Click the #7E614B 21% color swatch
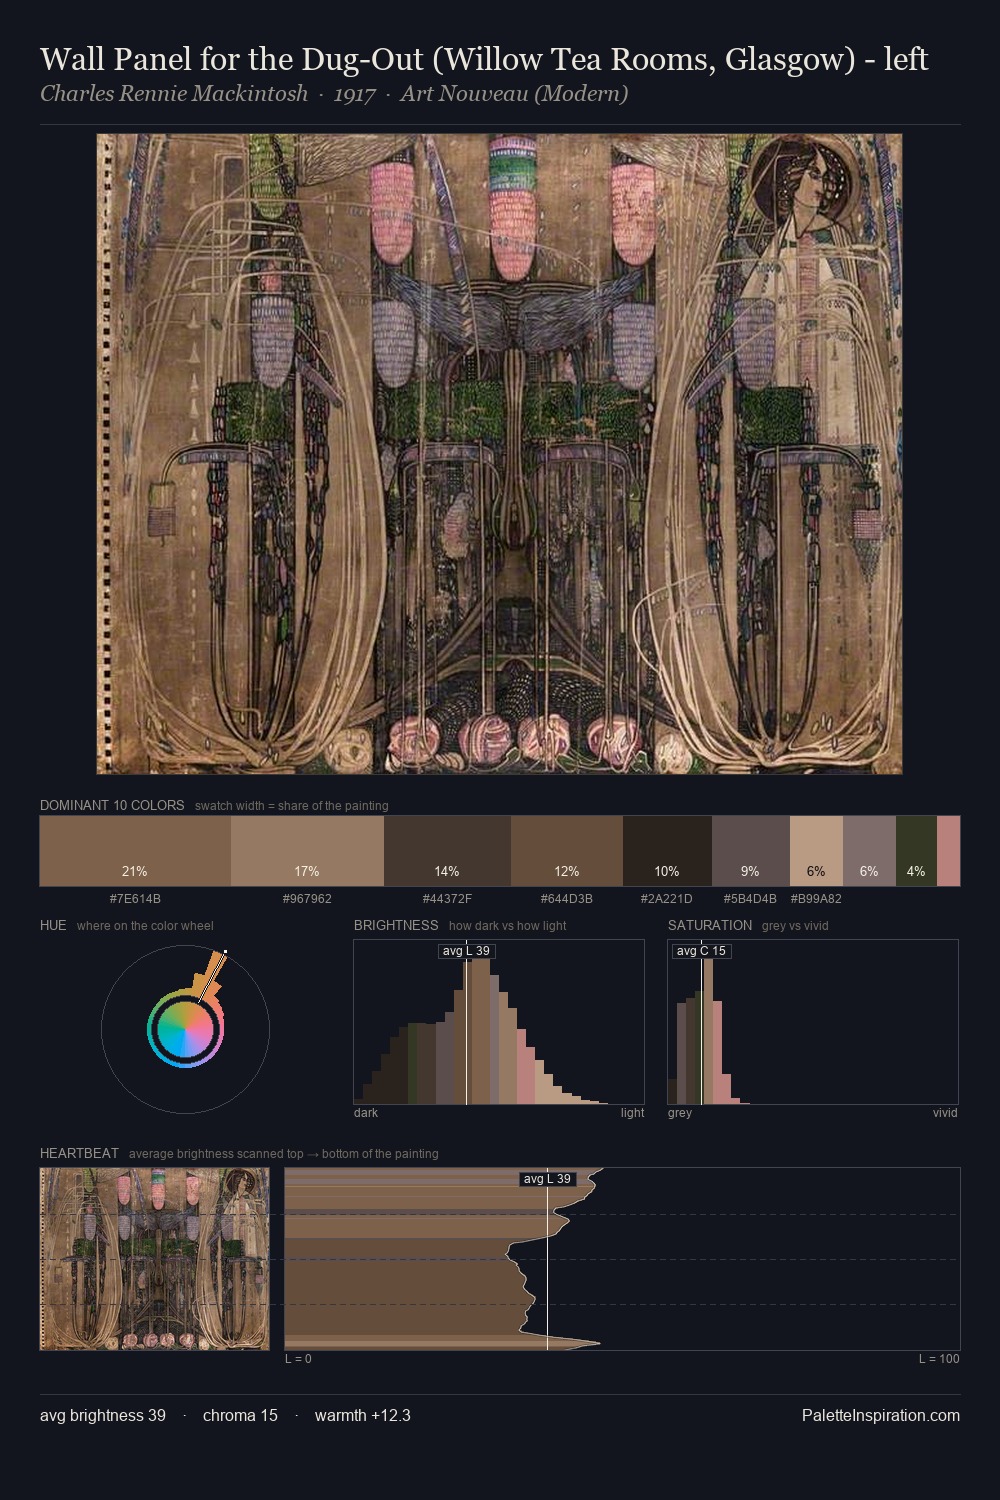The height and width of the screenshot is (1500, 1000). [135, 851]
